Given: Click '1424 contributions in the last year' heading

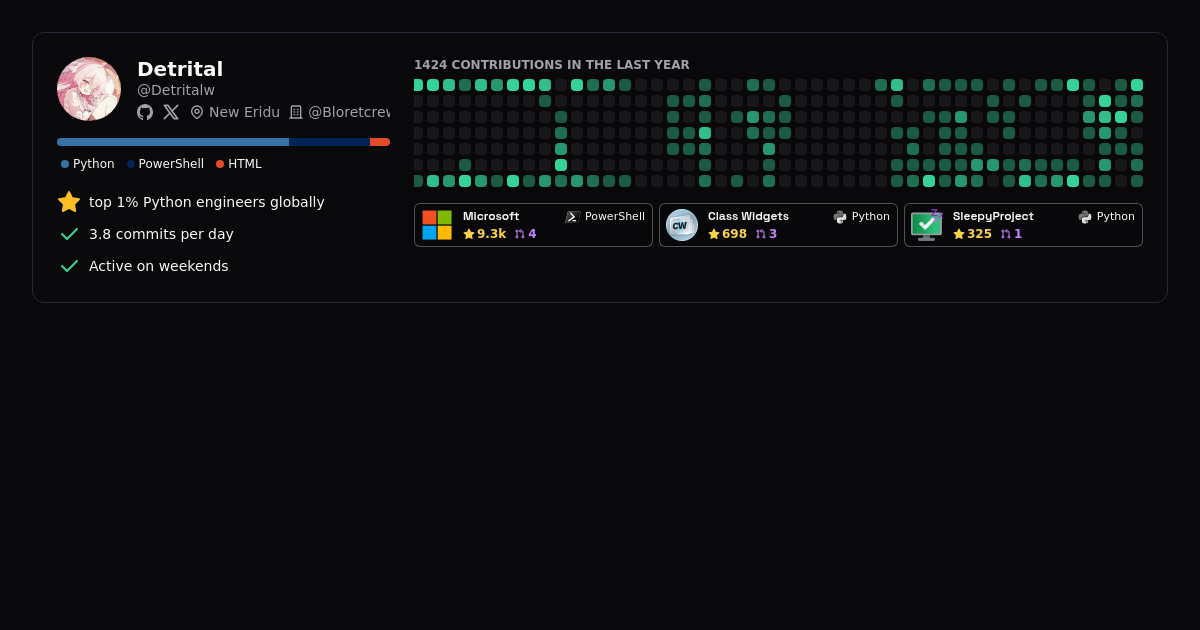Looking at the screenshot, I should point(552,65).
